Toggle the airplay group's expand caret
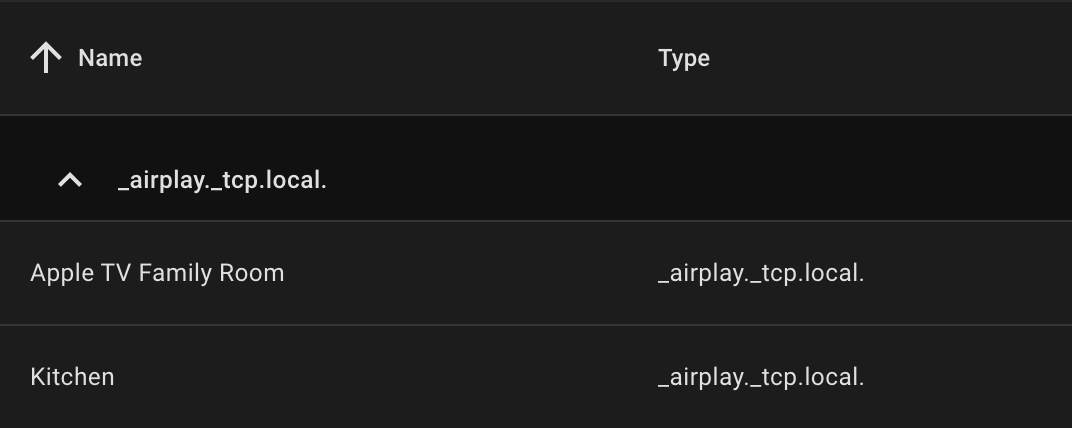The width and height of the screenshot is (1072, 428). tap(69, 181)
